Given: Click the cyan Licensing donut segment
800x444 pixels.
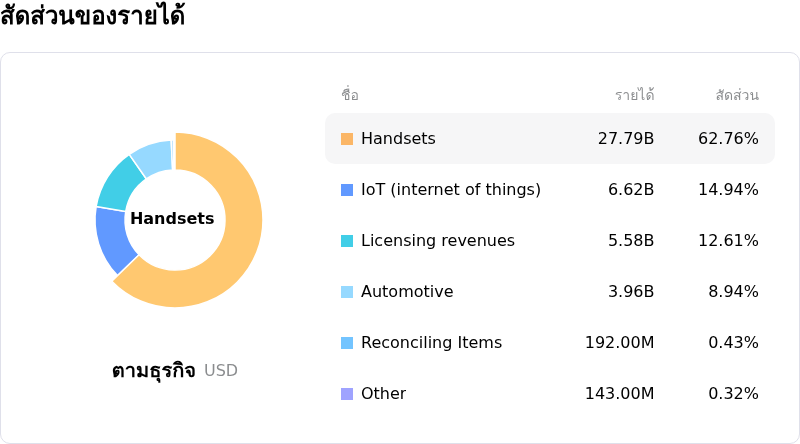Looking at the screenshot, I should point(122,182).
